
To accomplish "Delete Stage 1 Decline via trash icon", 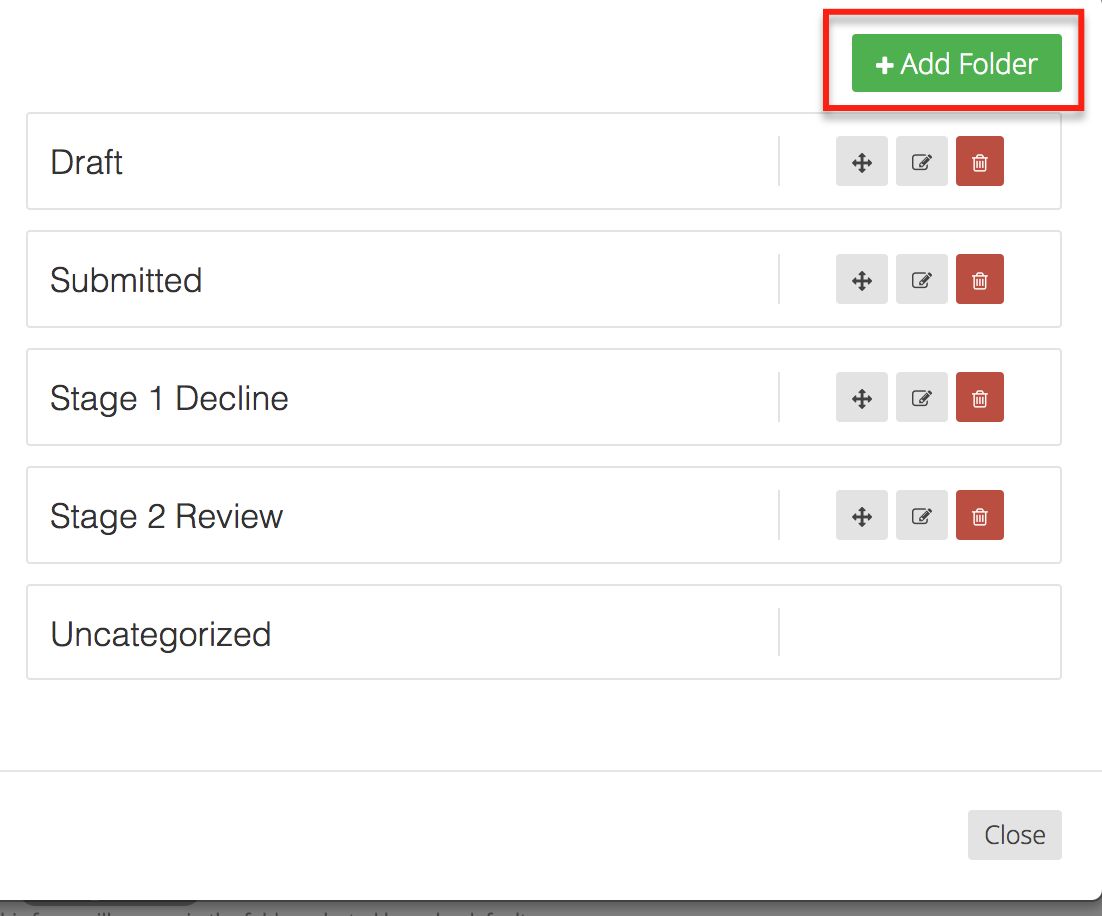I will click(x=980, y=397).
